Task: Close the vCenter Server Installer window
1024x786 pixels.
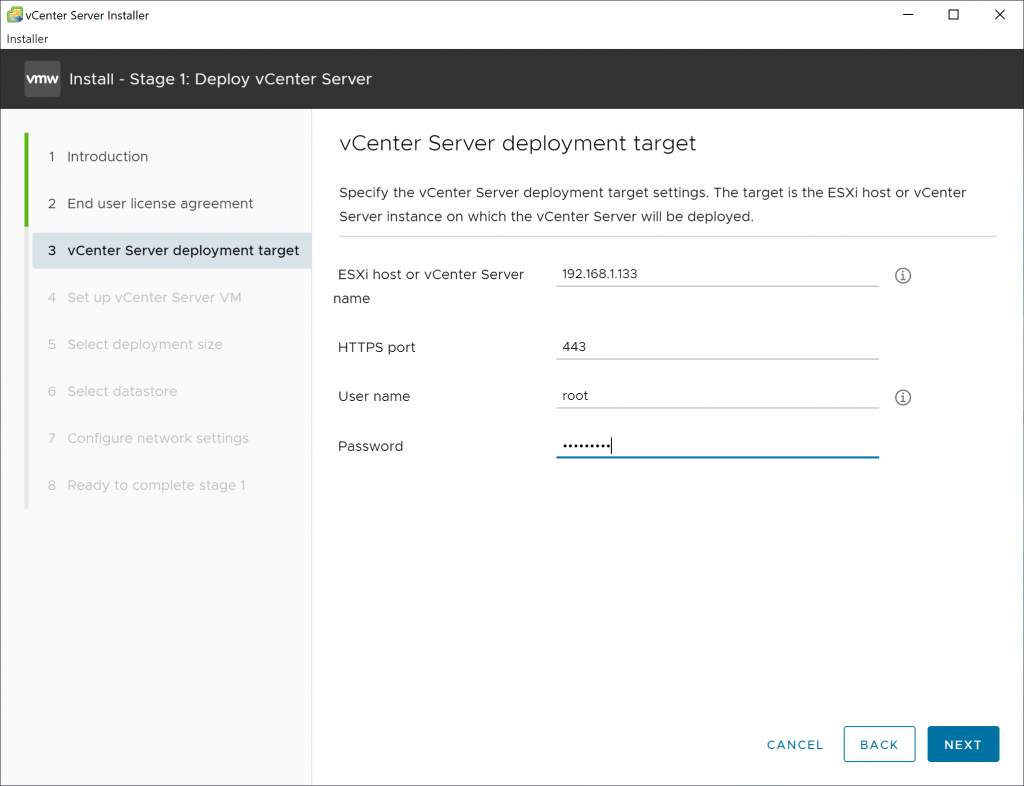Action: click(x=1000, y=14)
